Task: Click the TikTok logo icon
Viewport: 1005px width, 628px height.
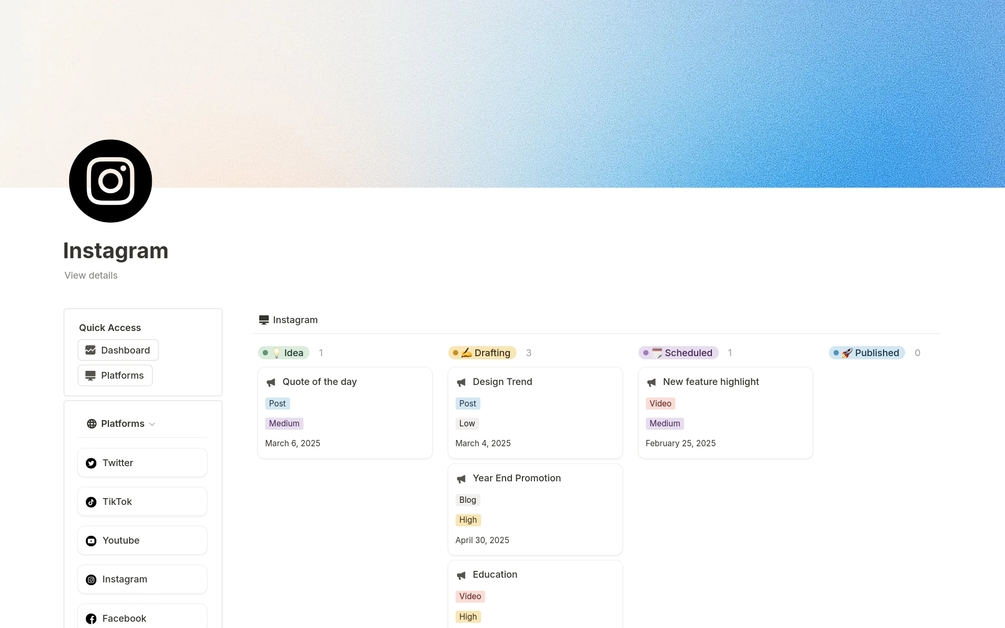Action: pos(91,502)
